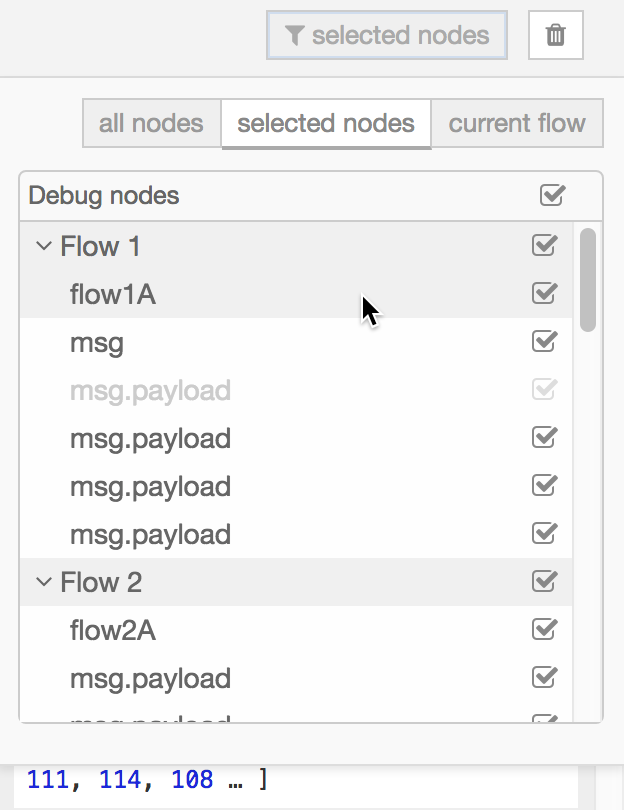Switch to the all nodes tab
The image size is (624, 810).
(x=151, y=123)
